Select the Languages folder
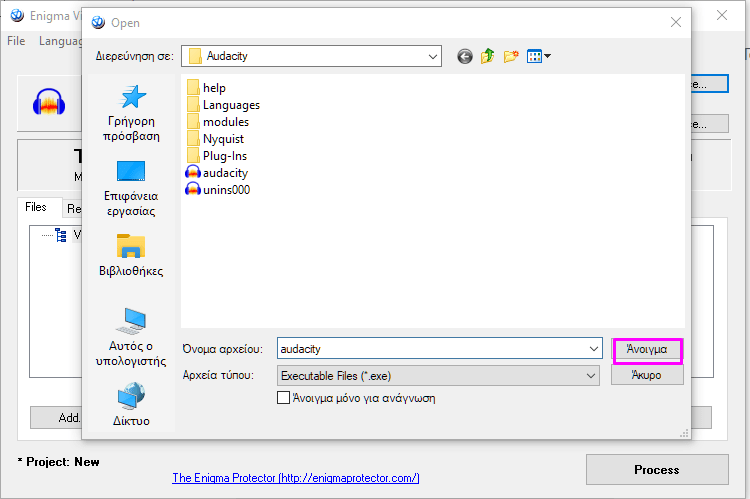 [x=223, y=105]
